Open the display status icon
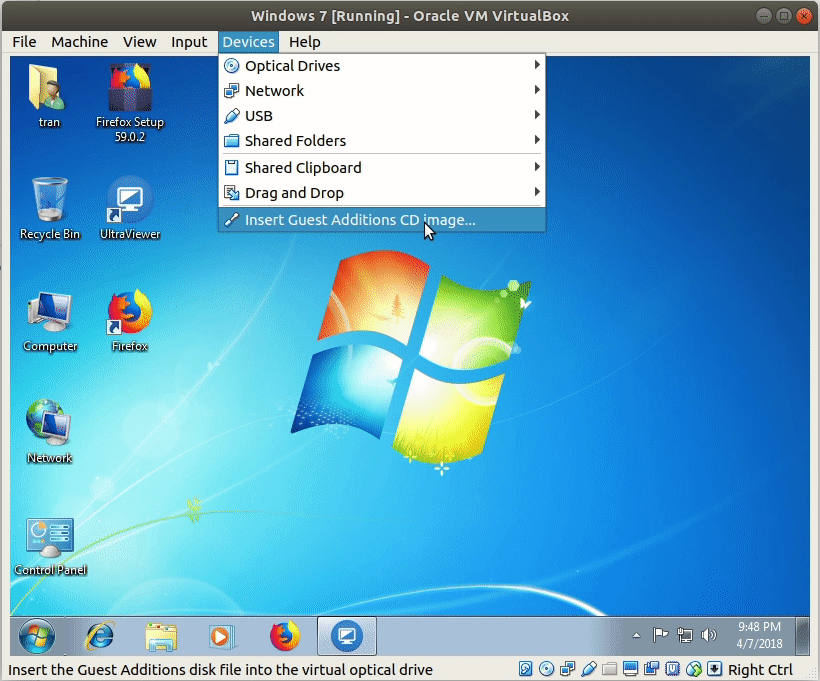 pyautogui.click(x=630, y=669)
